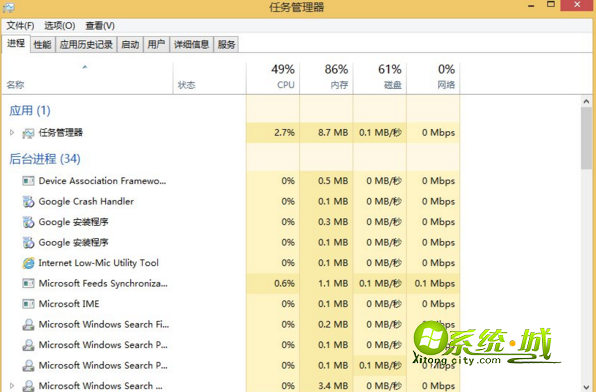Switch to the 性能 tab
This screenshot has height=392, width=596.
(x=43, y=44)
